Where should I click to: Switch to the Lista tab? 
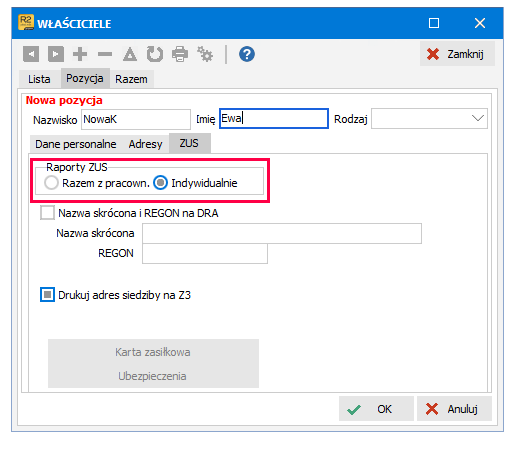[39, 79]
